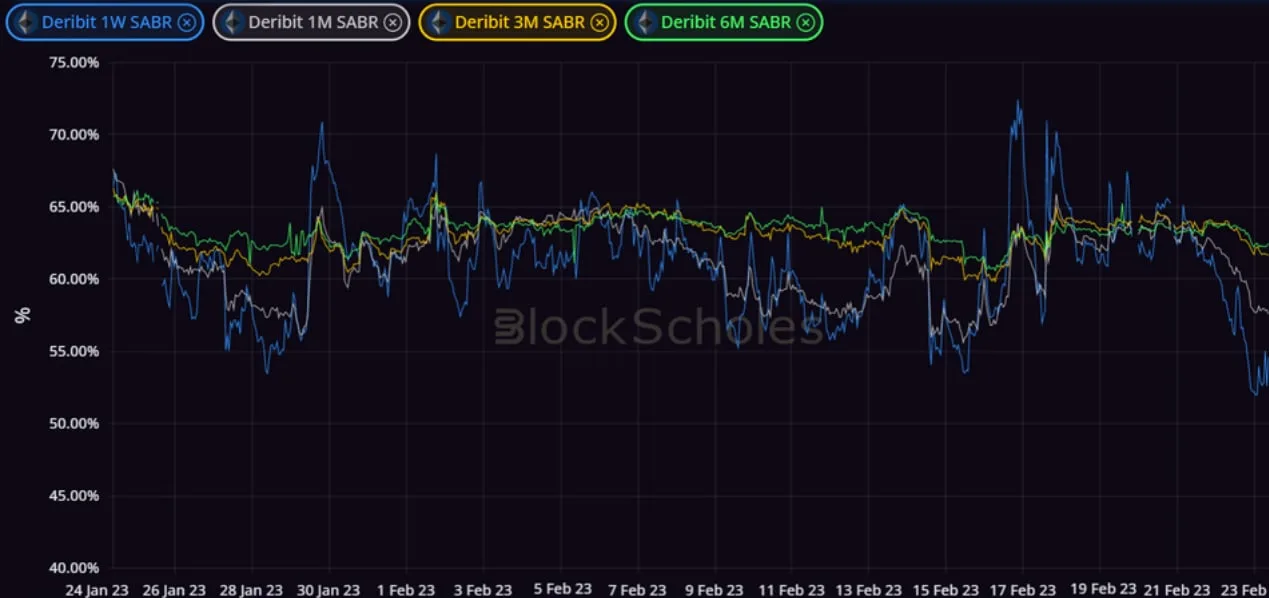Click the 60.00% y-axis label
This screenshot has height=598, width=1269.
(x=74, y=279)
